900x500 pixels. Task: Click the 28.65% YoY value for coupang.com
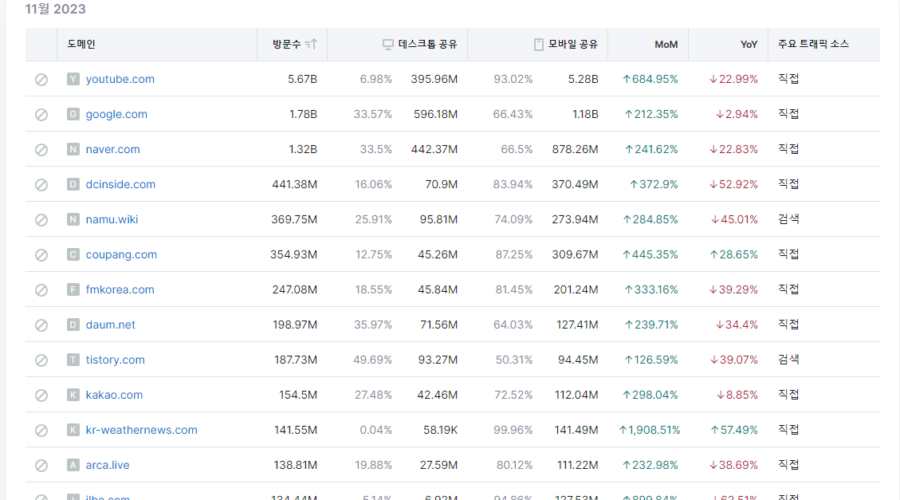pyautogui.click(x=734, y=254)
